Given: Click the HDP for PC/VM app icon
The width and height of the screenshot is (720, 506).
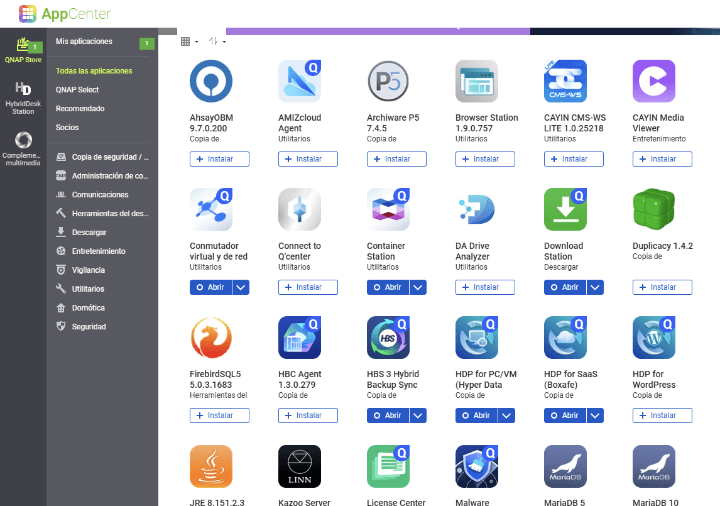Looking at the screenshot, I should tap(477, 337).
